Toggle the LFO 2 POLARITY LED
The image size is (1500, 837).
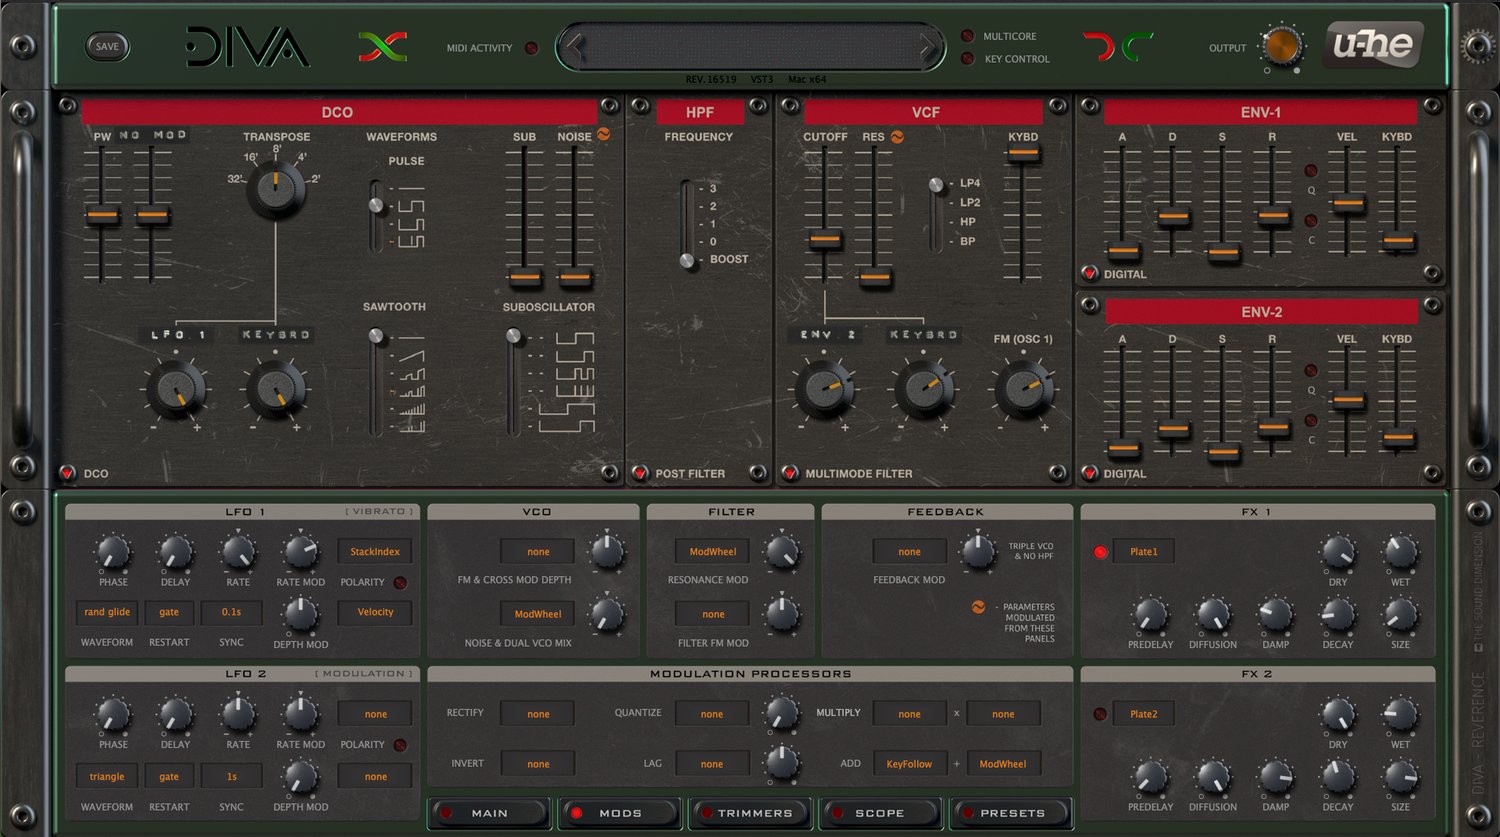(400, 745)
